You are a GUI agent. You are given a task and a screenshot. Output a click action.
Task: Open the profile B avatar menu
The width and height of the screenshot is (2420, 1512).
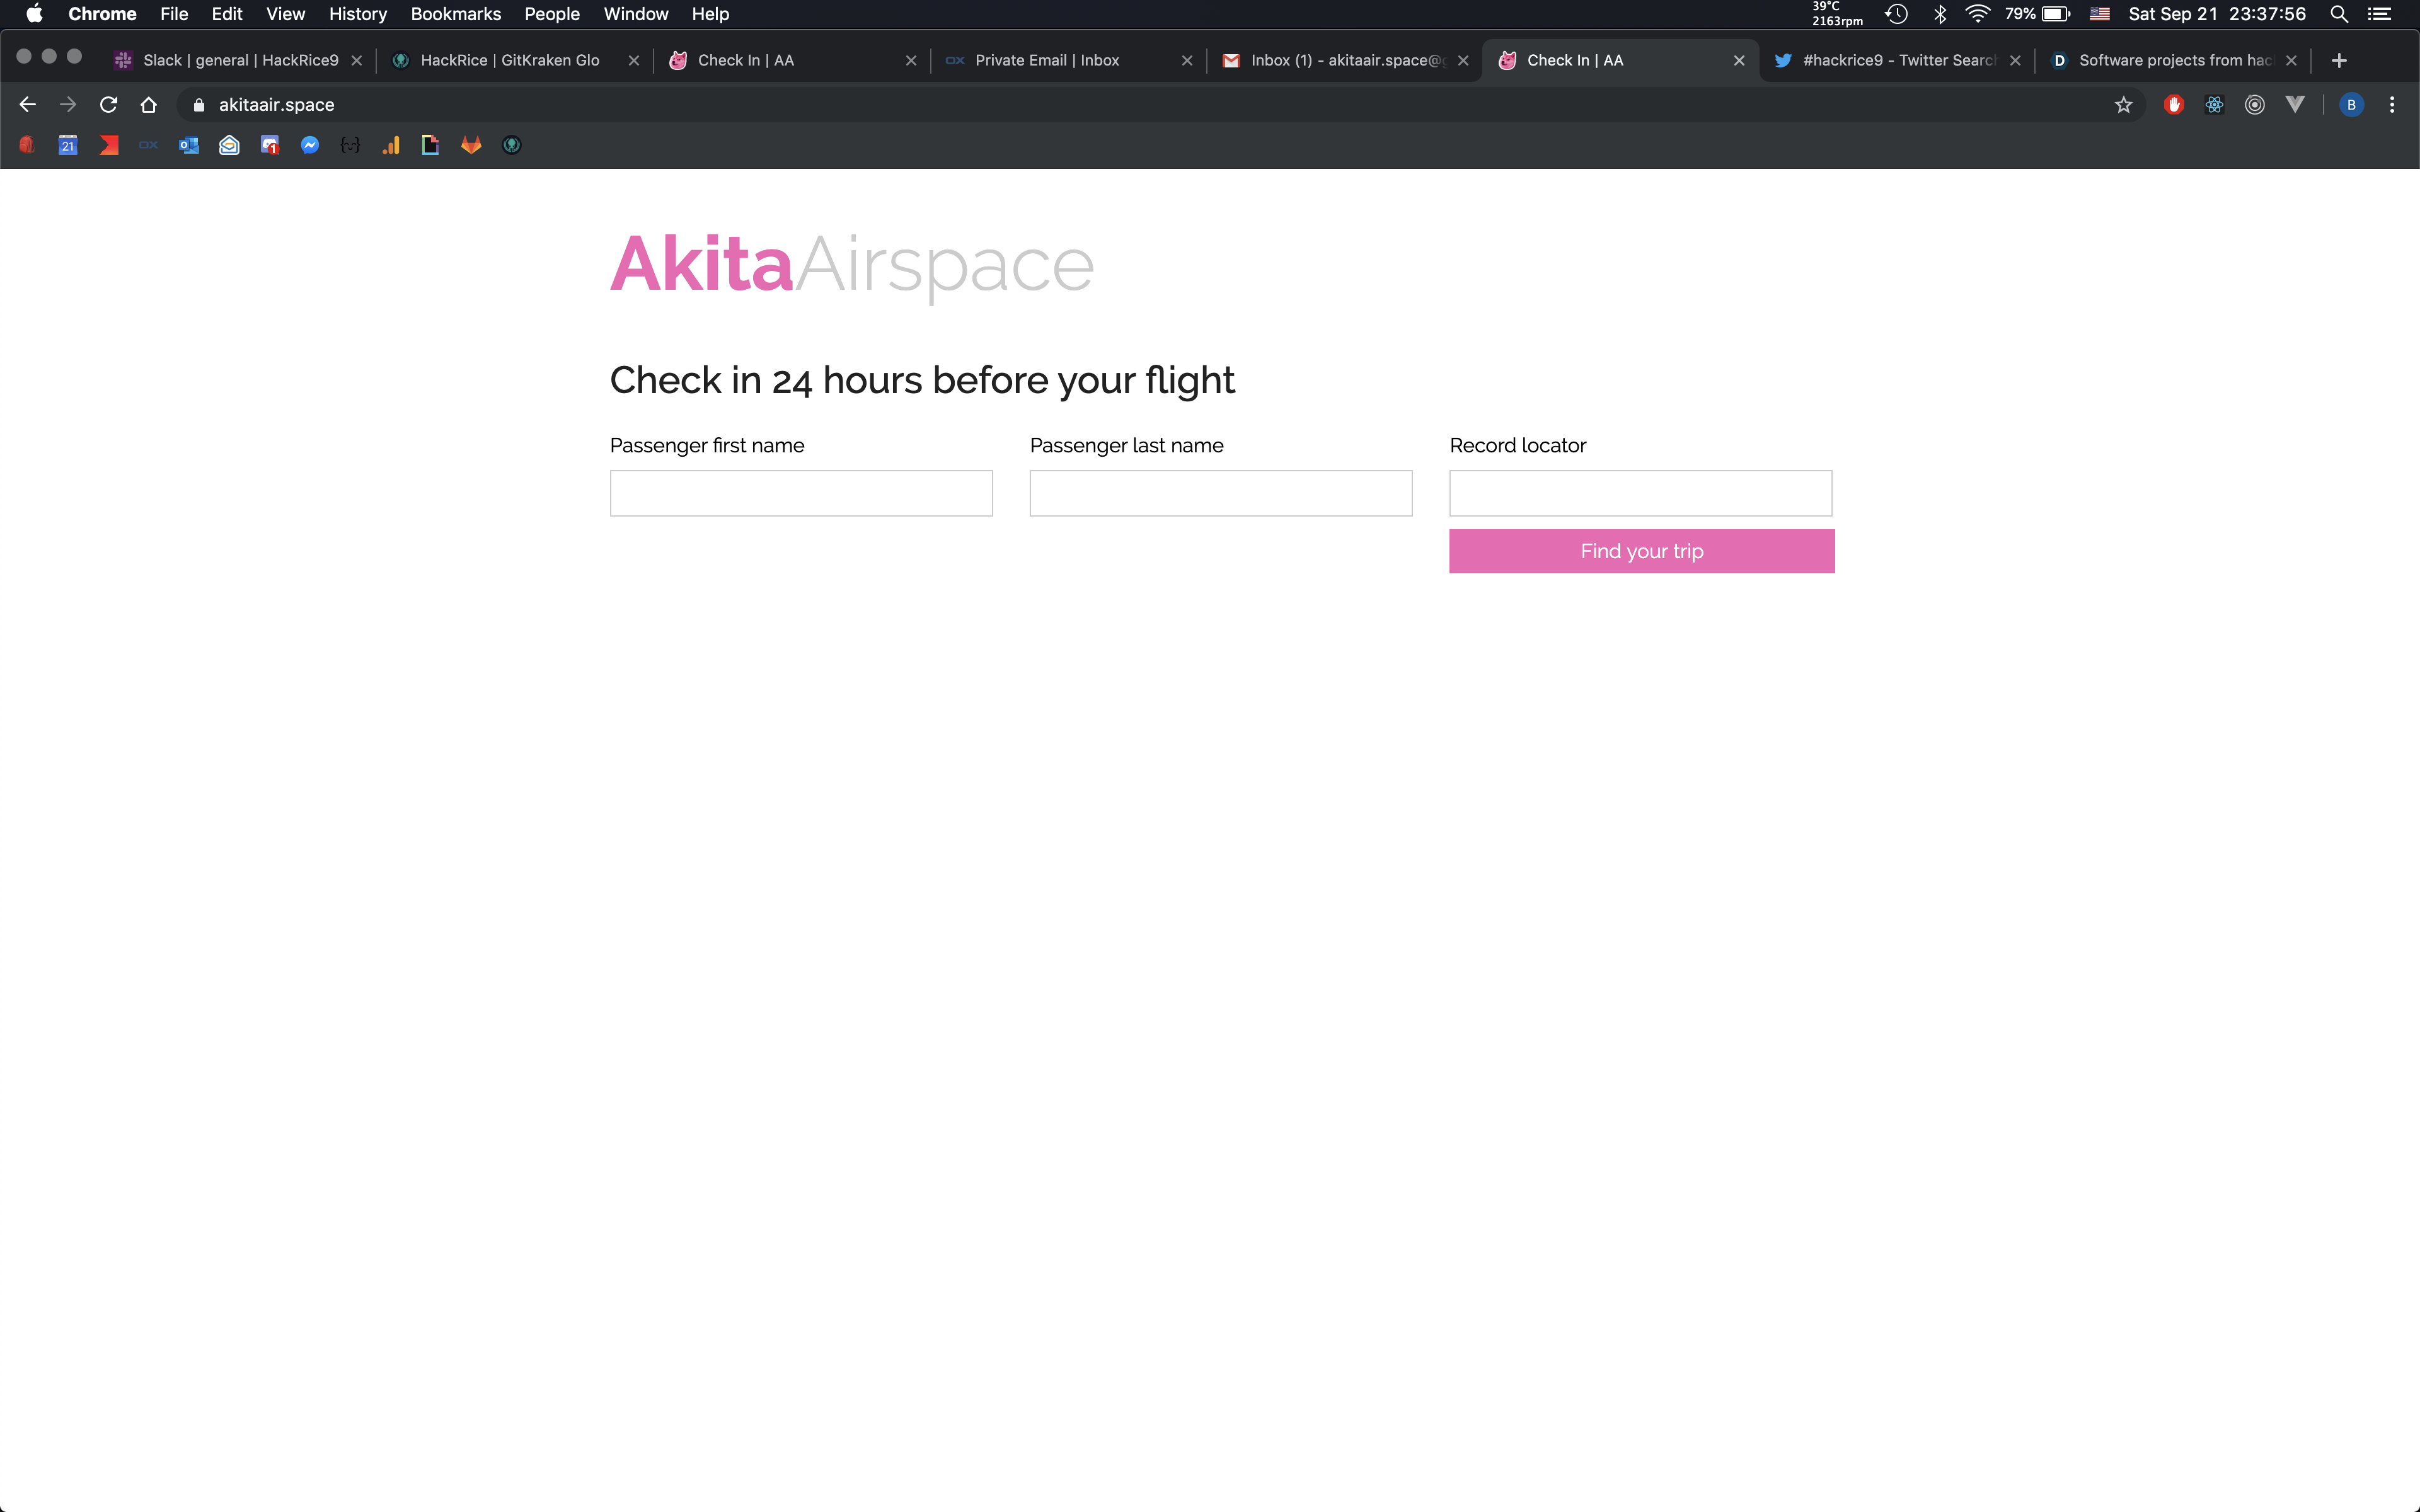pos(2351,105)
